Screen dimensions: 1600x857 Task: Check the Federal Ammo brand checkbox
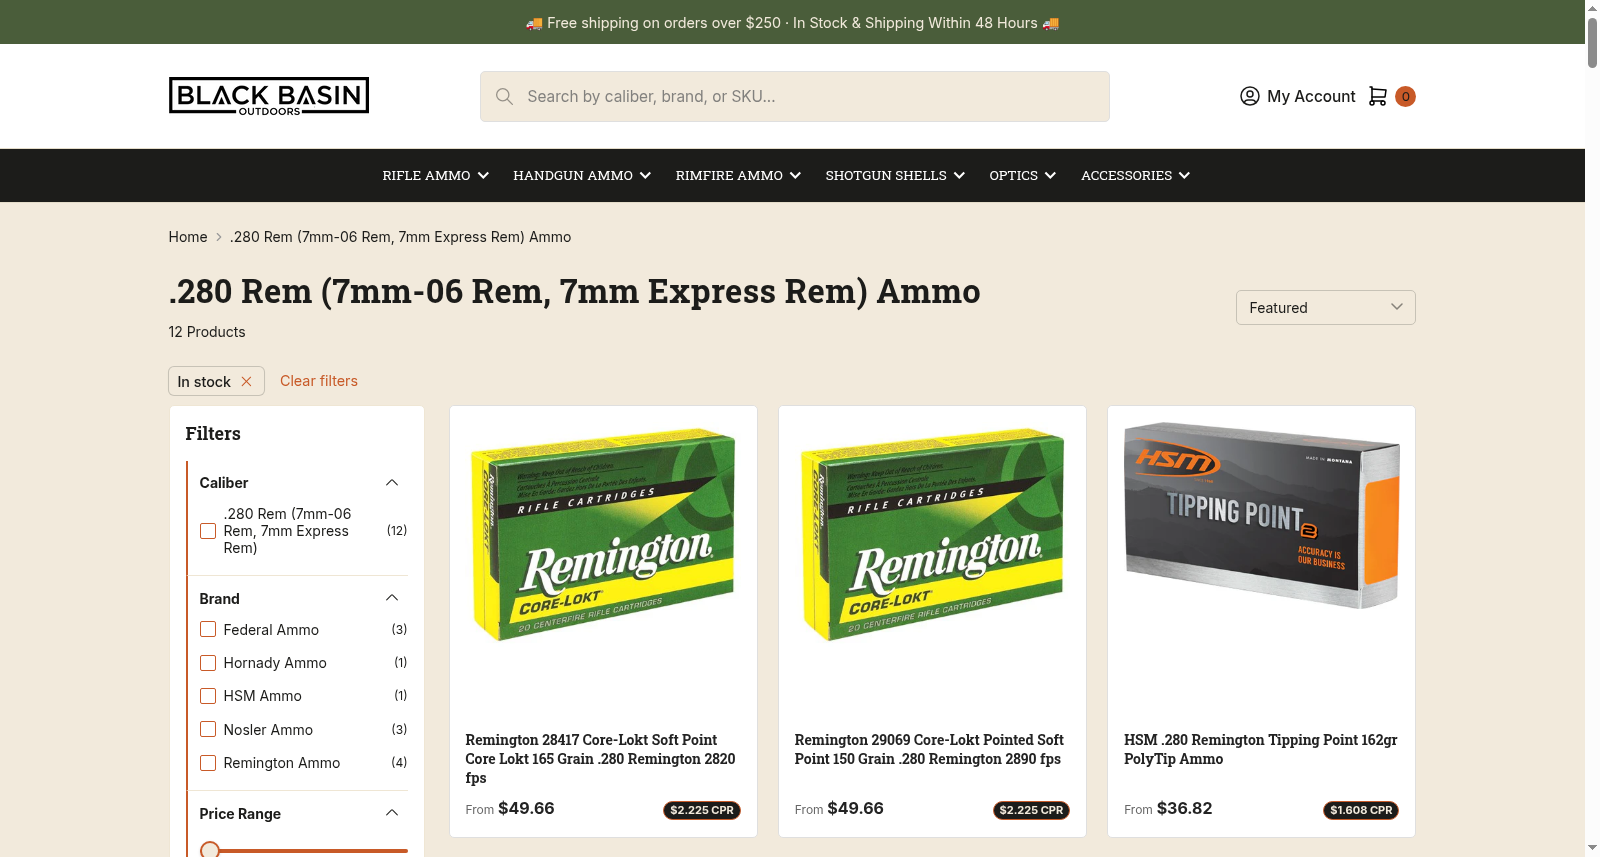(x=208, y=629)
